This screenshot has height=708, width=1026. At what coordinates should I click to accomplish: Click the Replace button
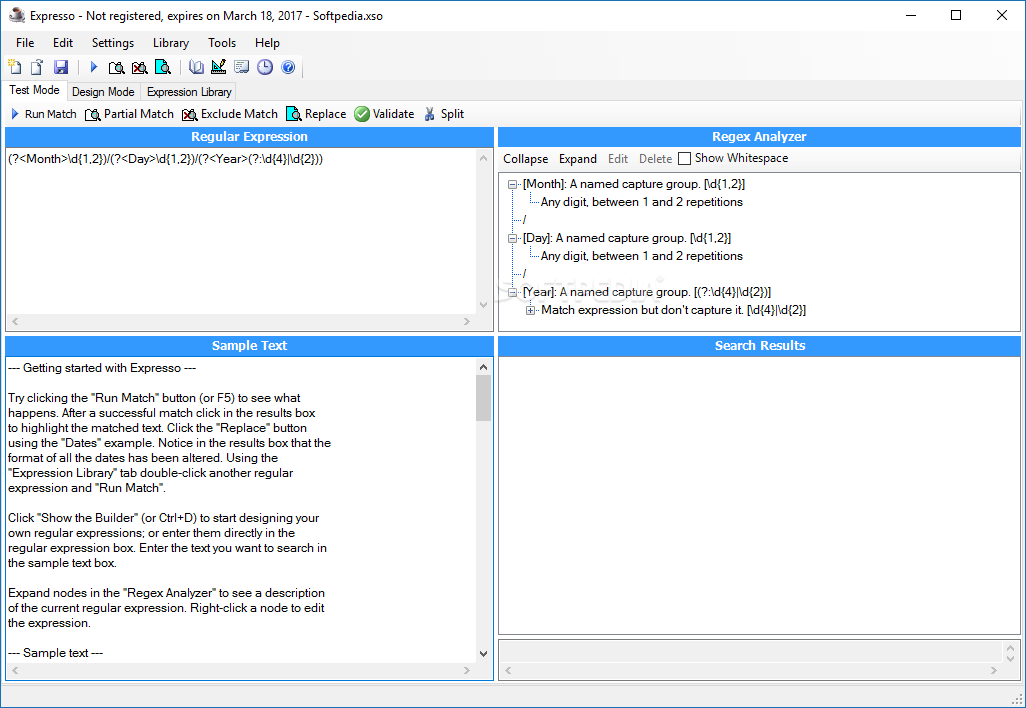click(x=316, y=114)
